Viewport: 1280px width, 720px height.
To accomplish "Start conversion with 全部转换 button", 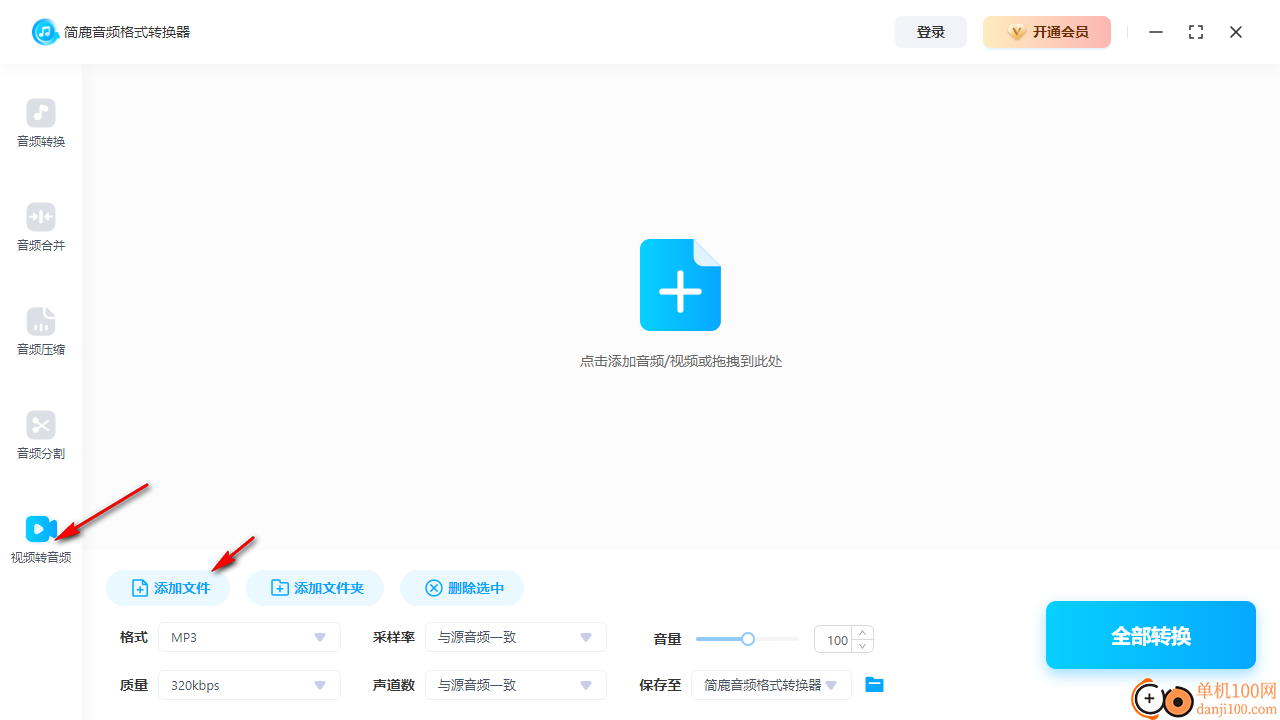I will 1151,635.
